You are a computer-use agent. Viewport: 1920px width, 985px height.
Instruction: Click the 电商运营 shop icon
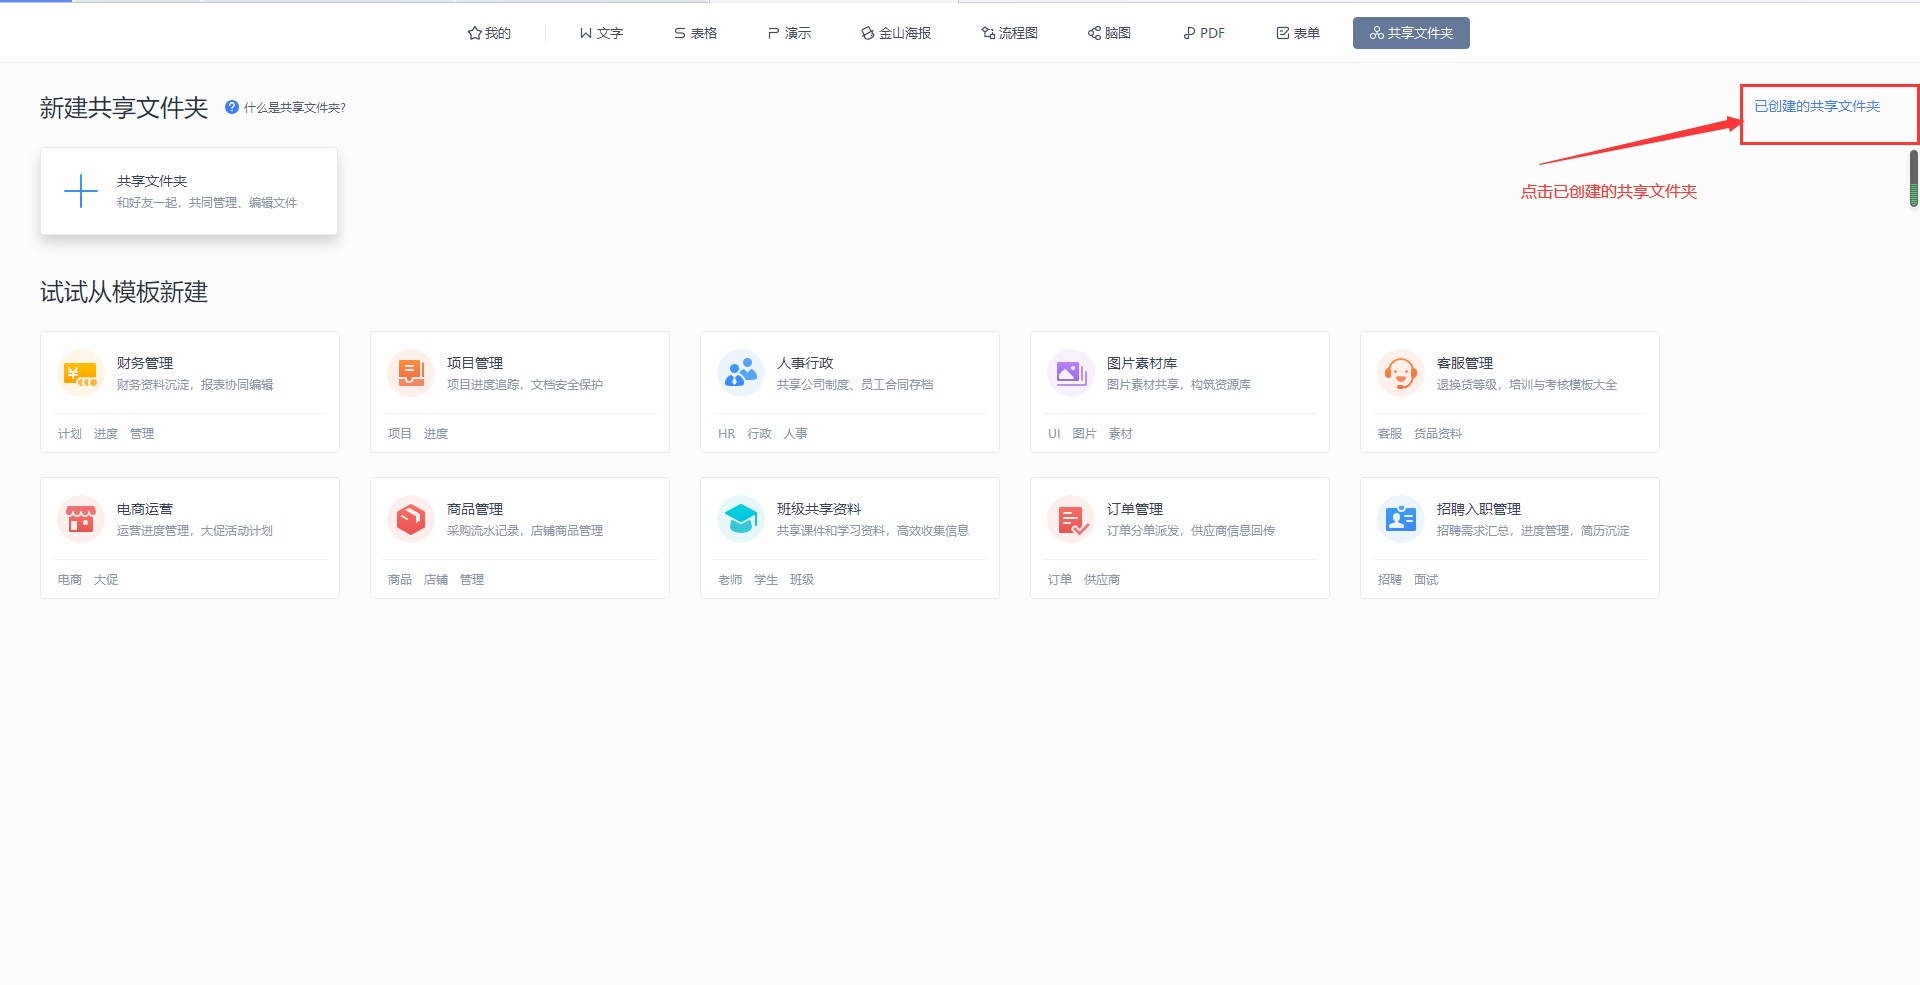point(81,519)
